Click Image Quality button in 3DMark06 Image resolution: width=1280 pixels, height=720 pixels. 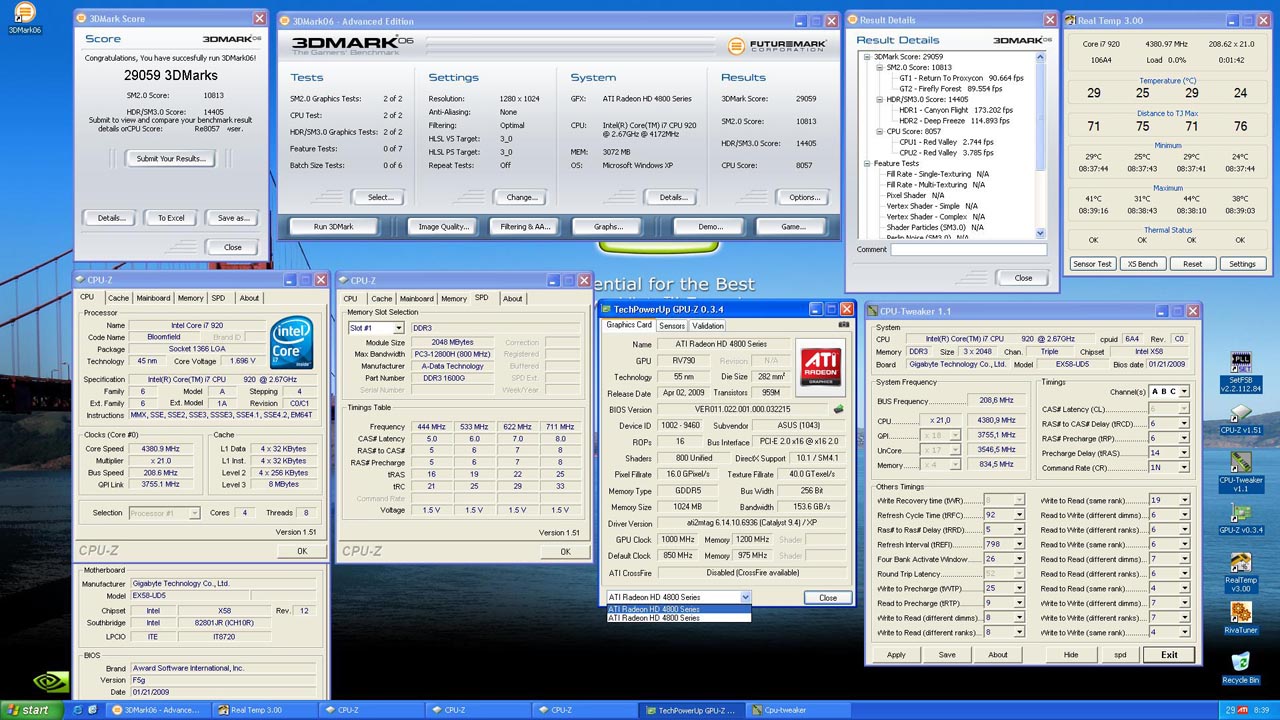click(x=443, y=227)
